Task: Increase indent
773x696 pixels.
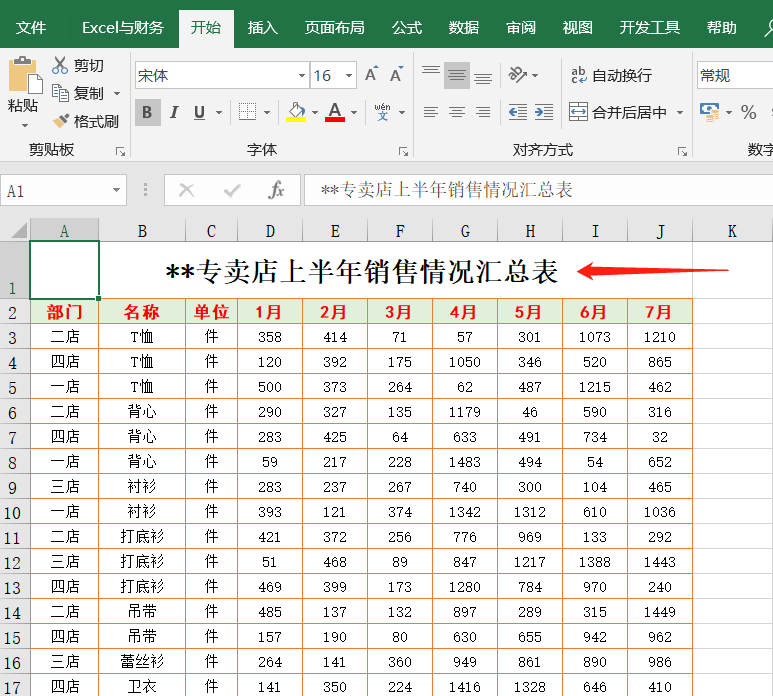Action: 544,112
